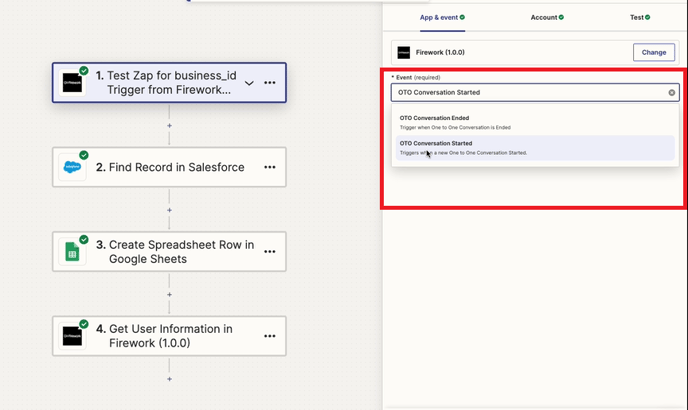The height and width of the screenshot is (410, 688).
Task: Add a step between steps 2 and 3
Action: click(169, 210)
